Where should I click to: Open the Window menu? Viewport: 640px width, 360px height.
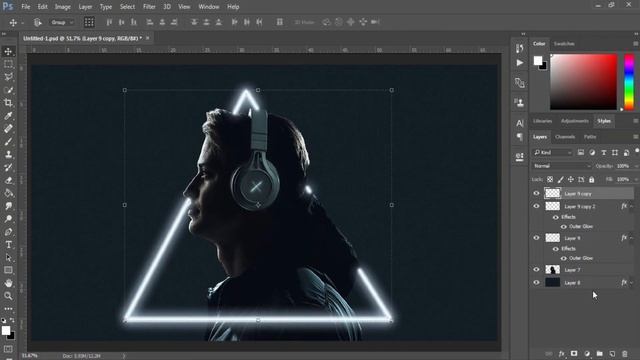(209, 7)
